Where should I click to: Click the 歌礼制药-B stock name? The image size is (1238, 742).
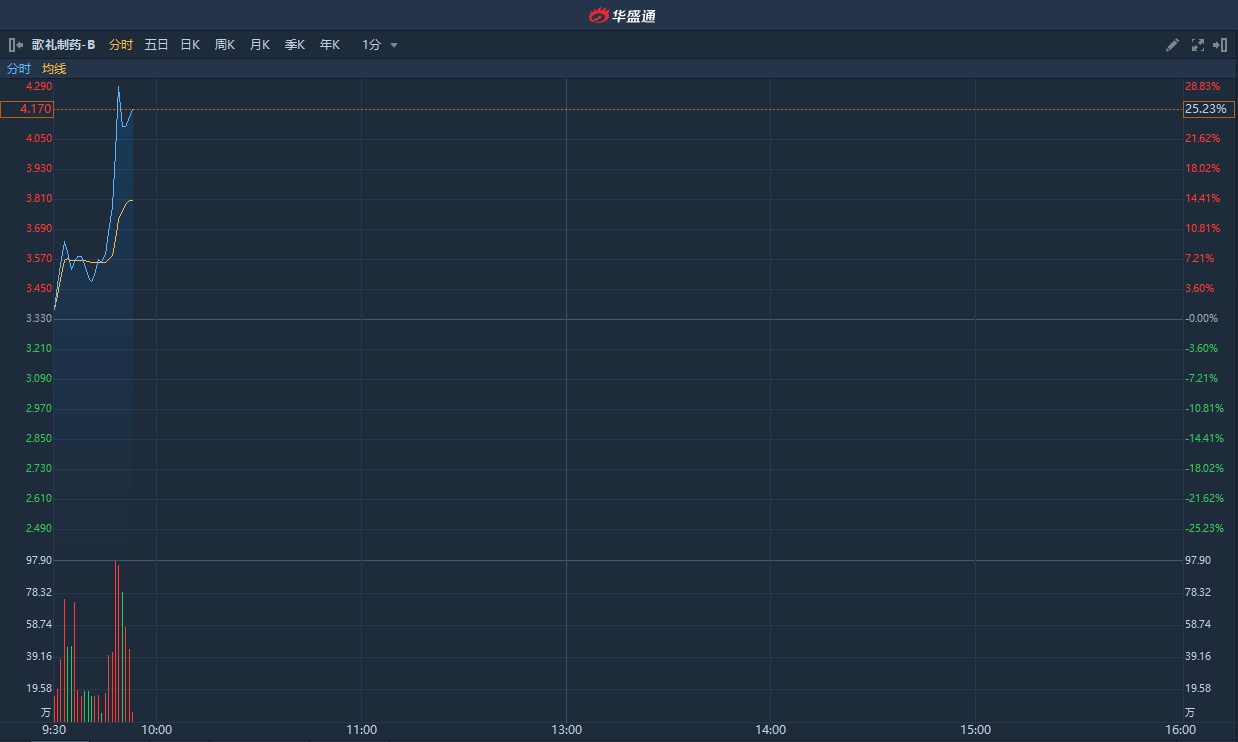[63, 45]
